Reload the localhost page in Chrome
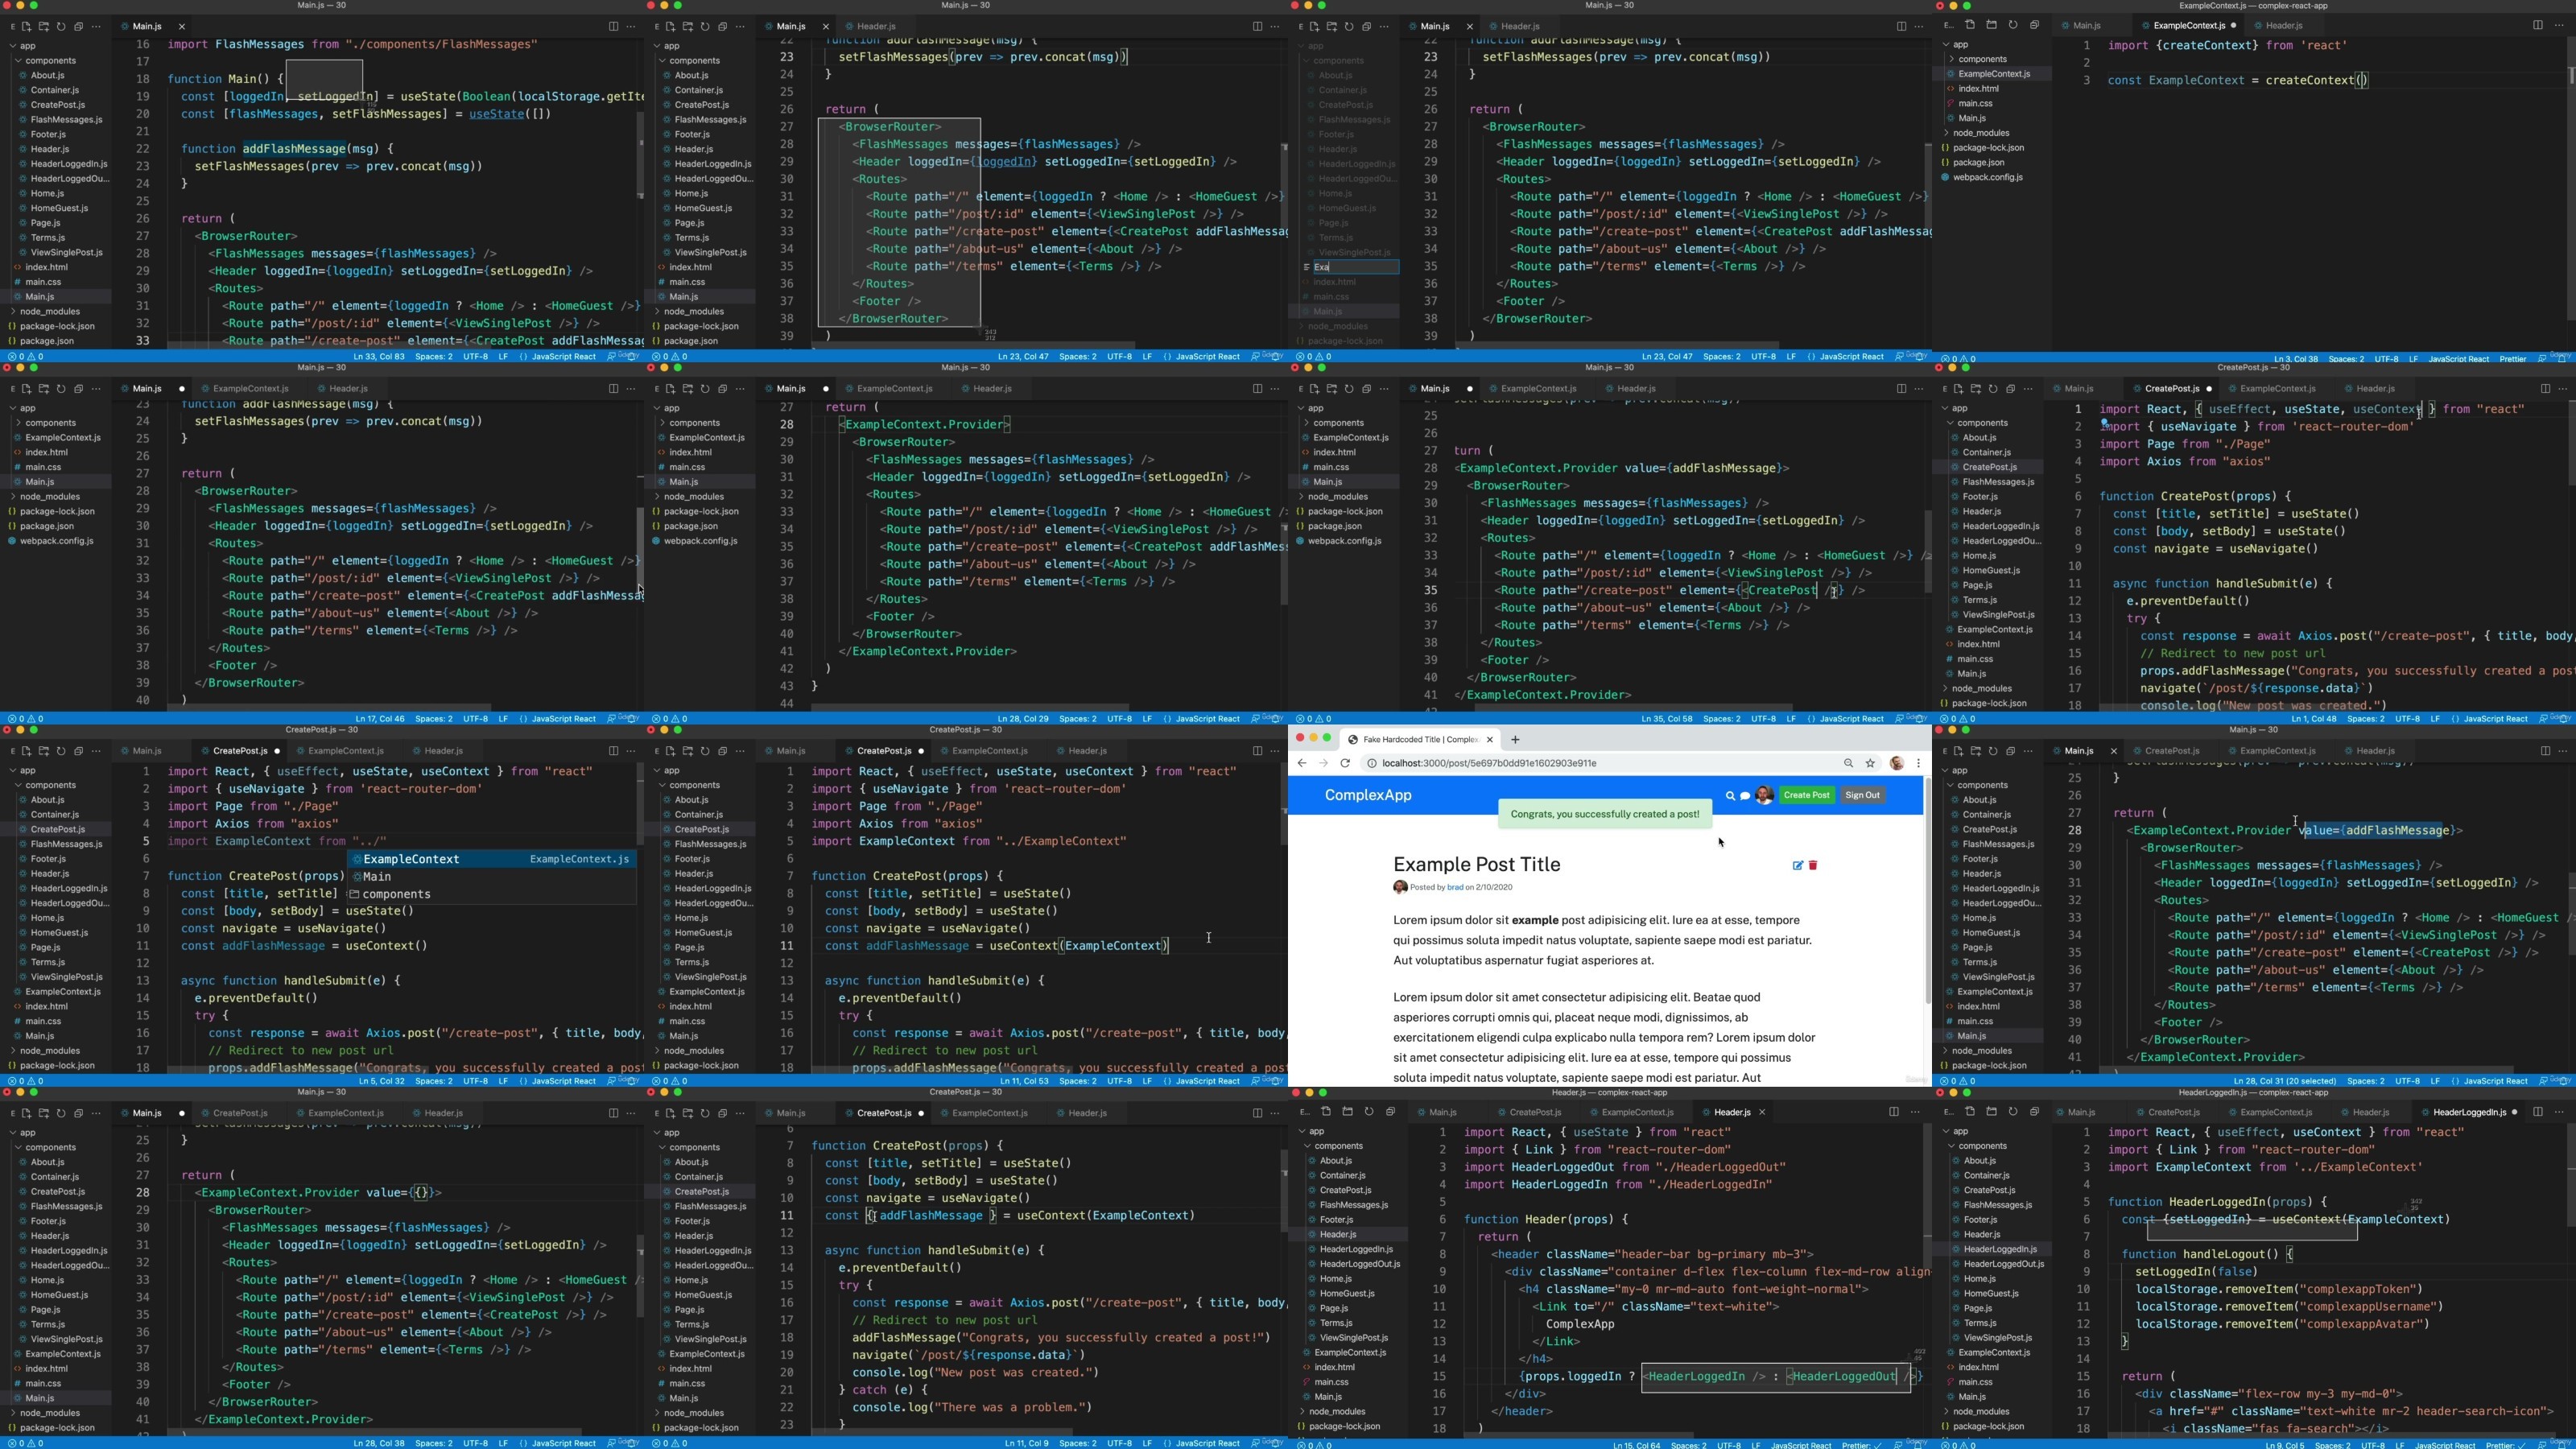Viewport: 2576px width, 1449px height. (1345, 763)
